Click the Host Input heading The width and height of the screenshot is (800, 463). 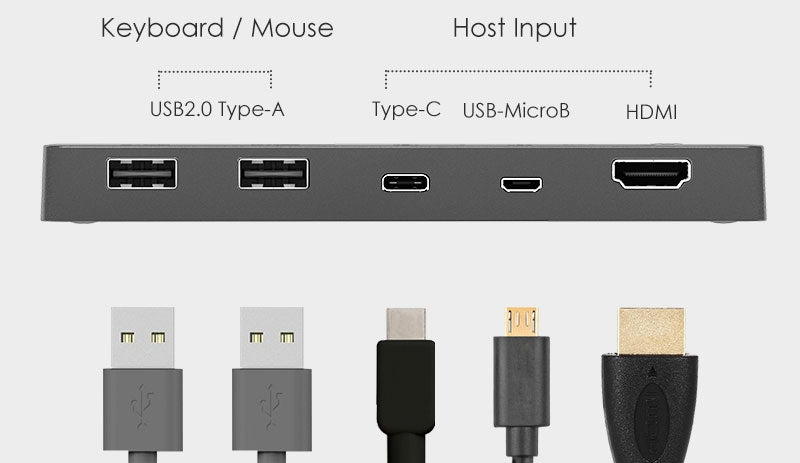(x=514, y=28)
